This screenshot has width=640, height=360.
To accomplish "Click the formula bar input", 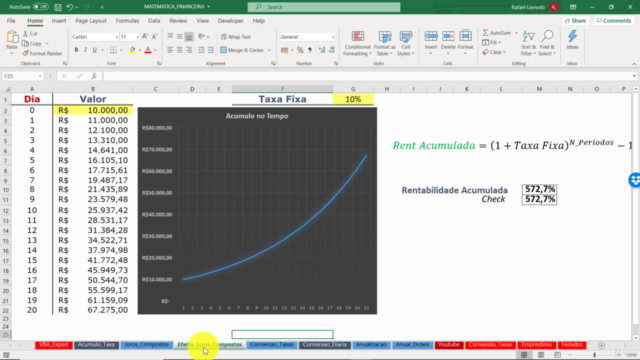I will click(367, 76).
